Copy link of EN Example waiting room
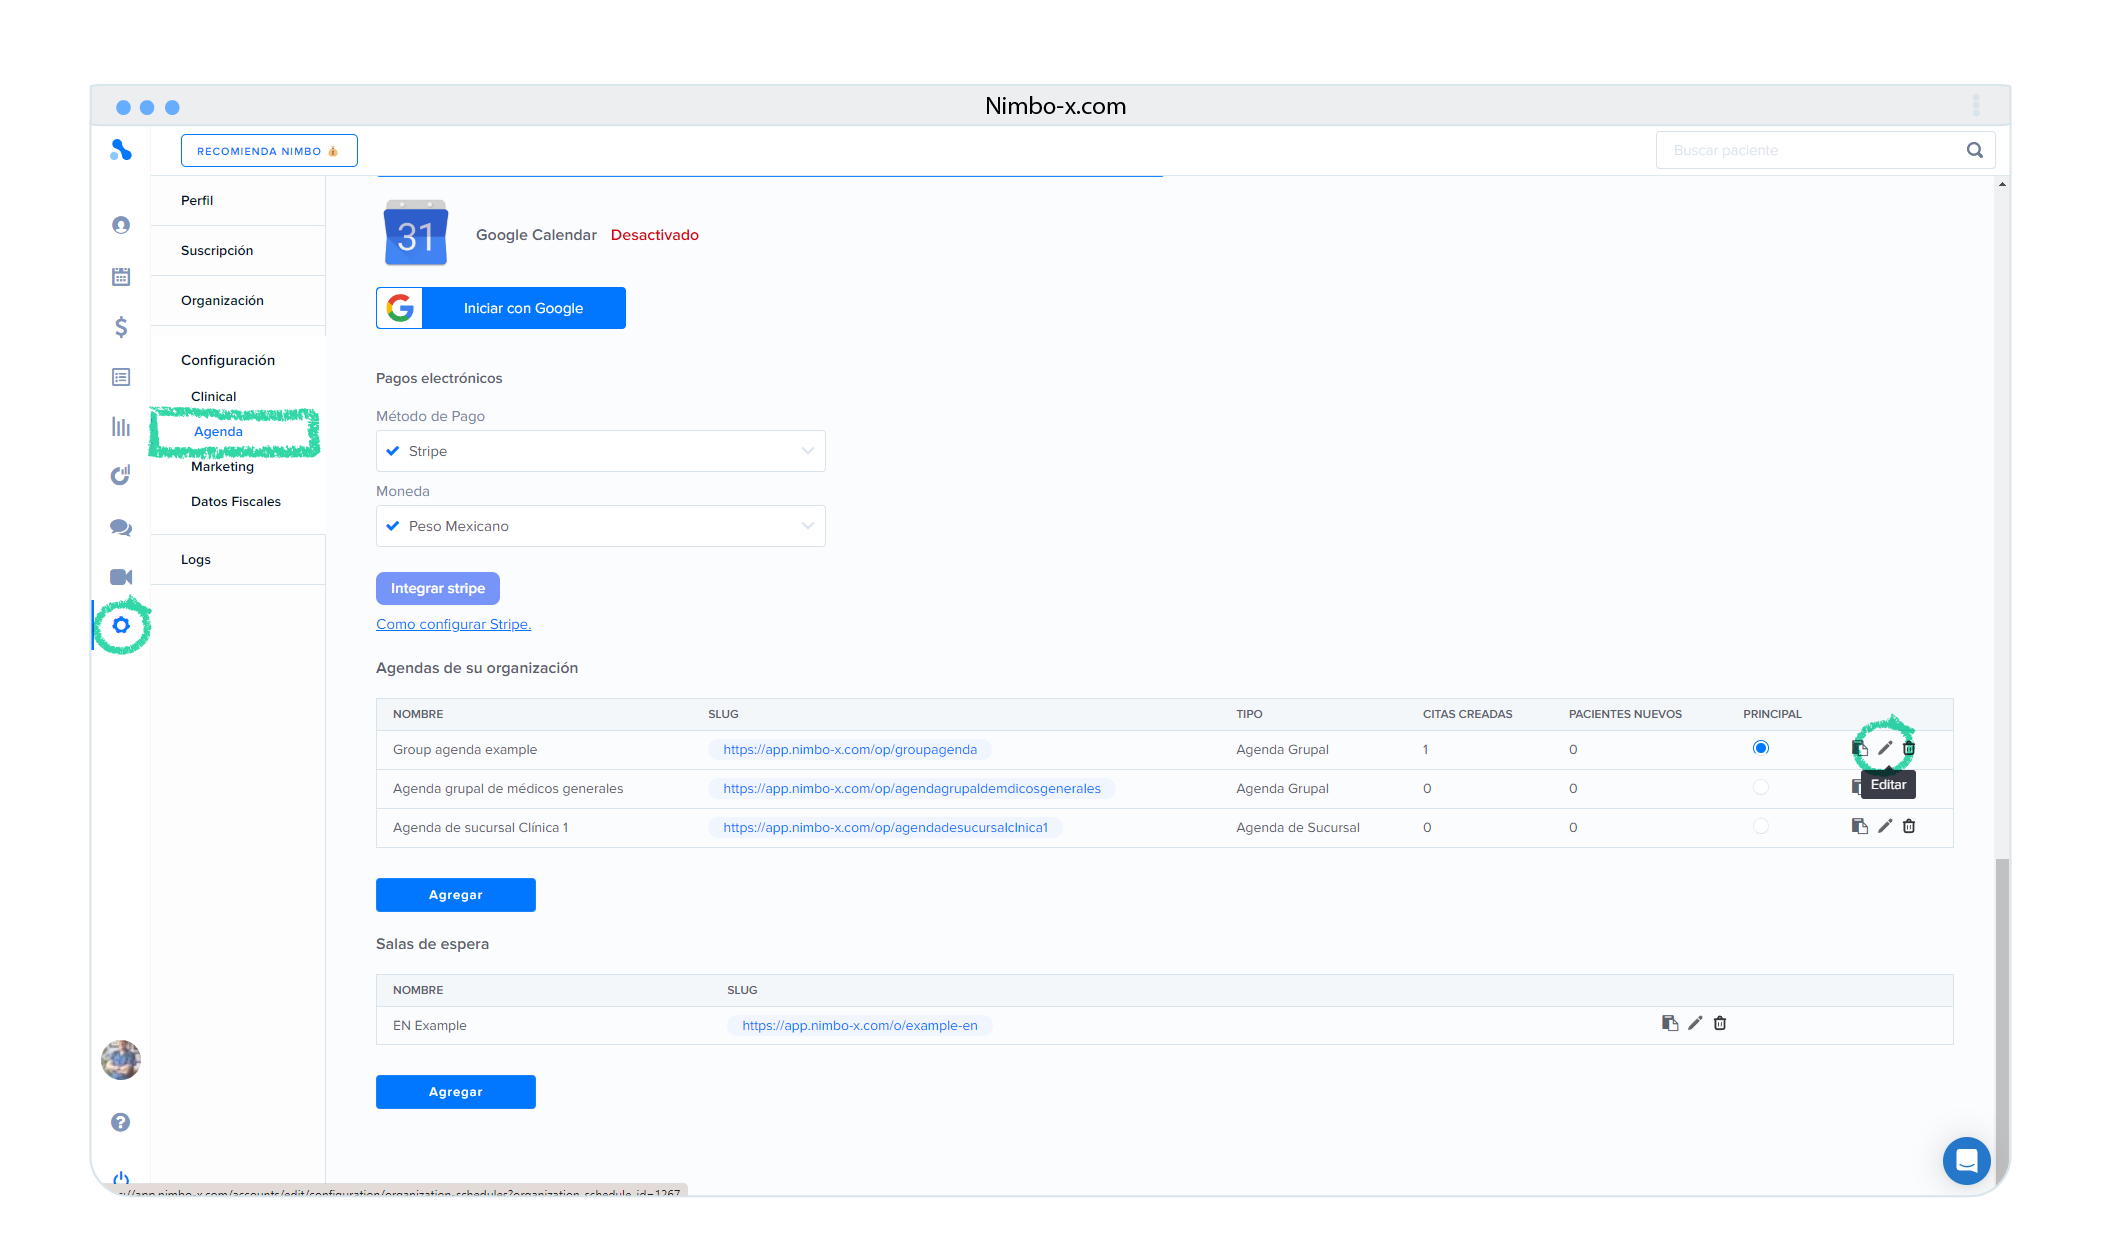 click(1669, 1023)
